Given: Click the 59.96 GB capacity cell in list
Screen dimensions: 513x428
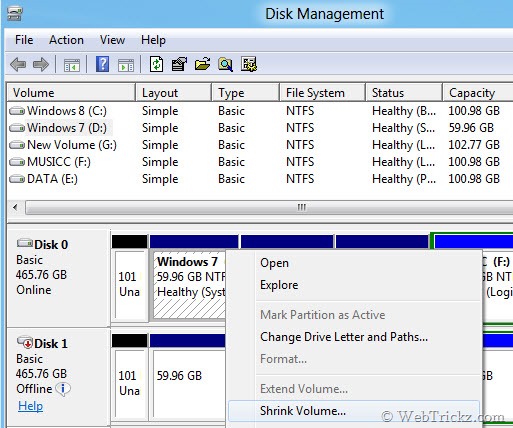Looking at the screenshot, I should (x=471, y=128).
